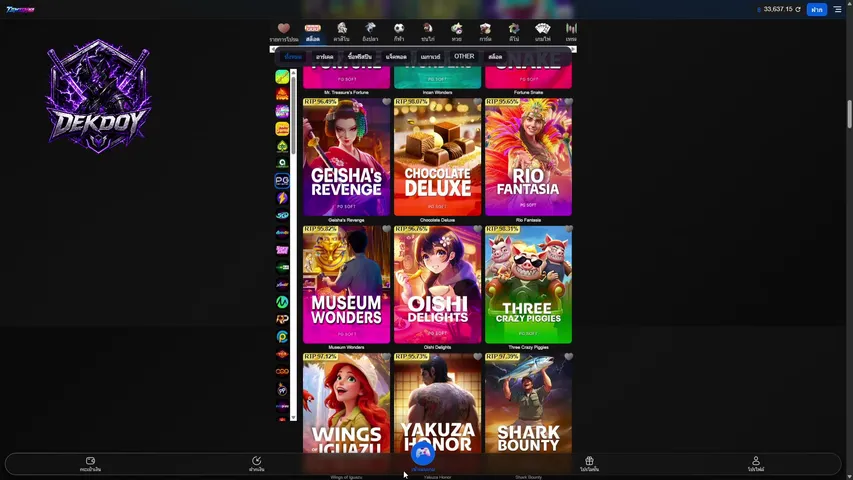The height and width of the screenshot is (480, 853).
Task: Select the green M wave provider icon
Action: (x=282, y=302)
